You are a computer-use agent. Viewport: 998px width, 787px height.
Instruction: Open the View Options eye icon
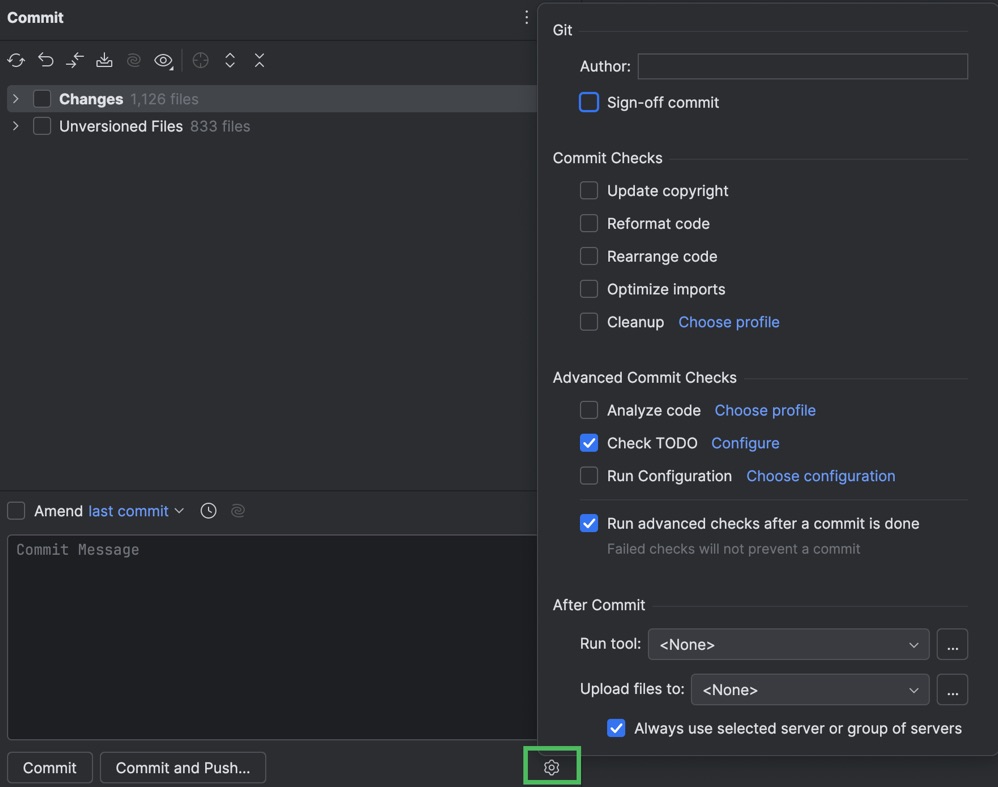click(x=164, y=60)
